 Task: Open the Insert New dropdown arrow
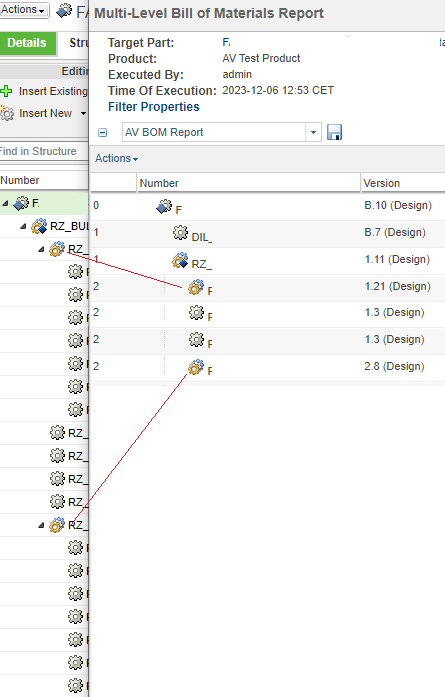(x=83, y=113)
